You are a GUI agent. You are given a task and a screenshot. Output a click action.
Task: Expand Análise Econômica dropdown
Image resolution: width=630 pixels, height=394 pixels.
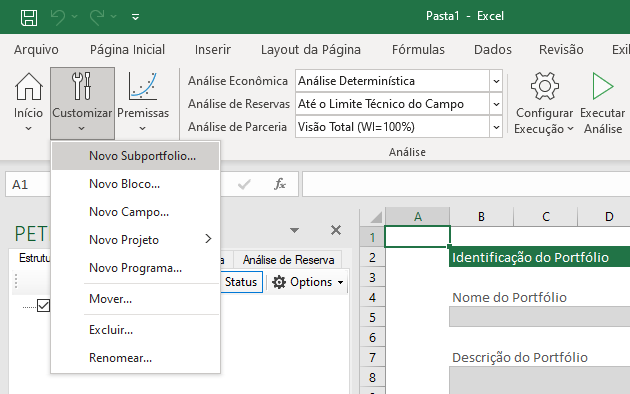tap(496, 81)
